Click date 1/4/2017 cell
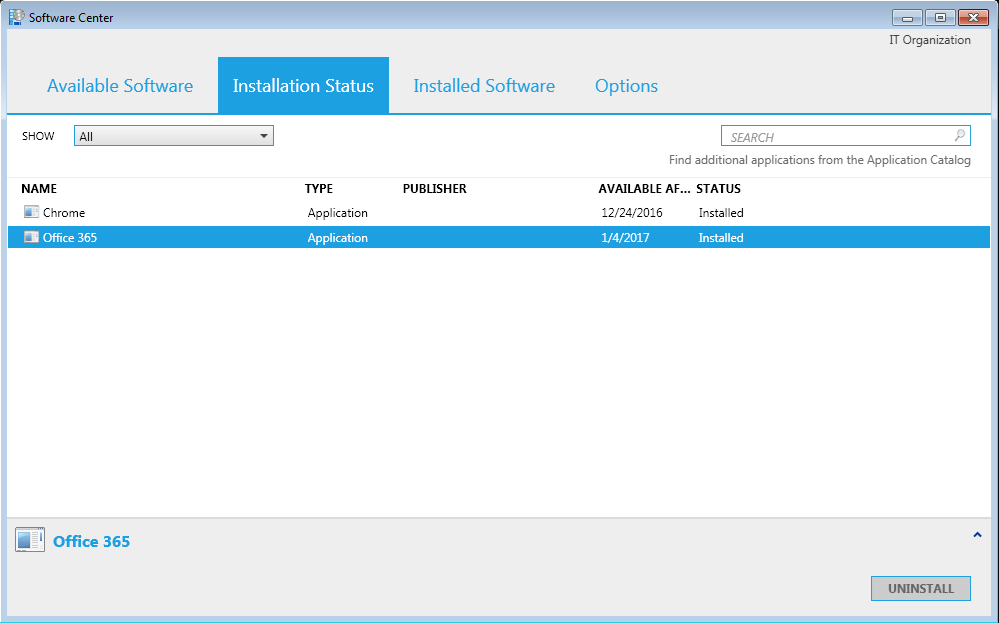 625,238
